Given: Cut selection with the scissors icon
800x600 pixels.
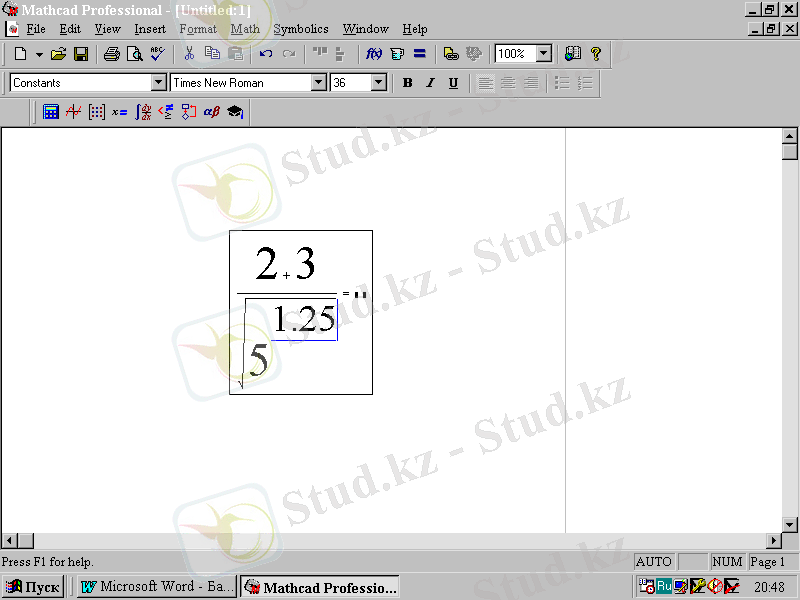Looking at the screenshot, I should tap(189, 54).
